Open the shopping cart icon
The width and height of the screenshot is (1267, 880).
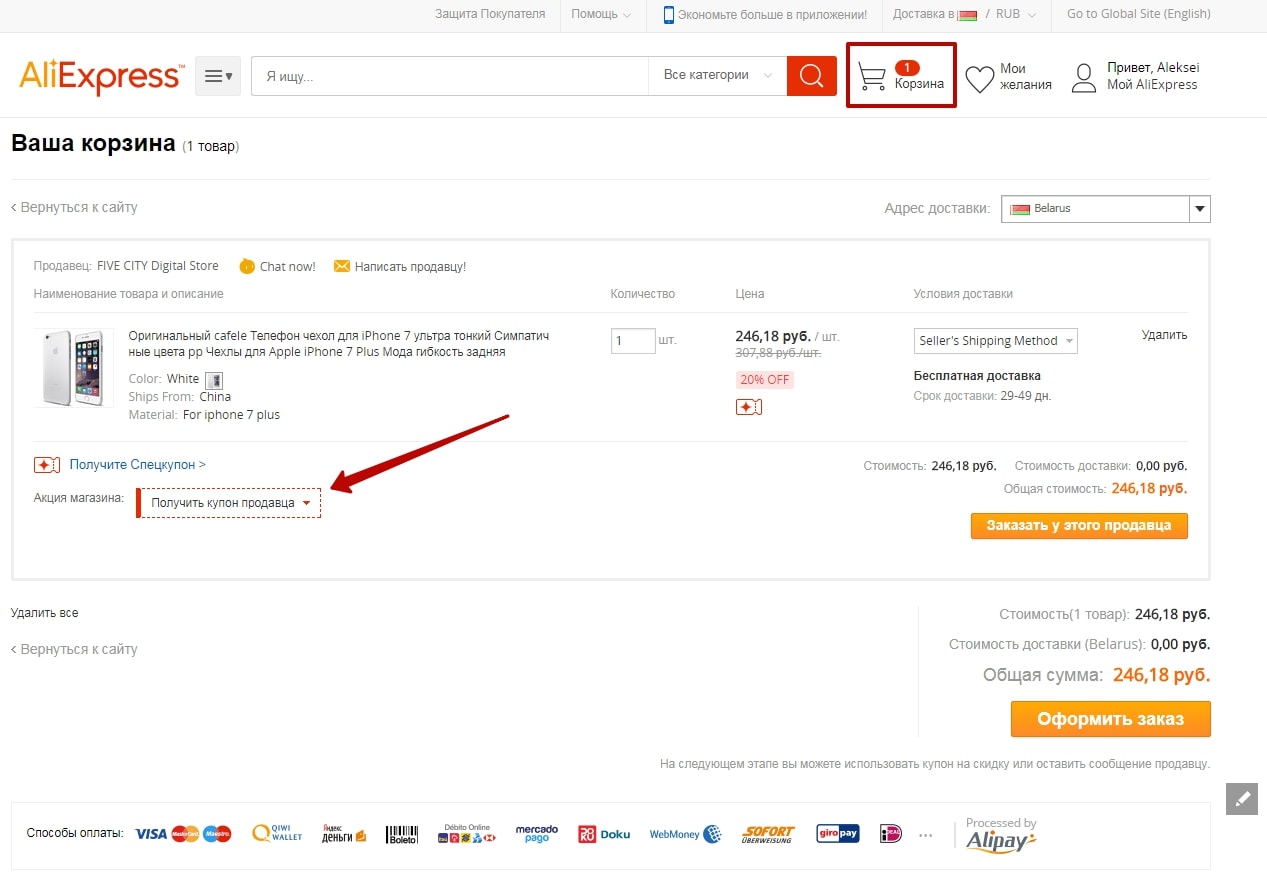pyautogui.click(x=872, y=76)
